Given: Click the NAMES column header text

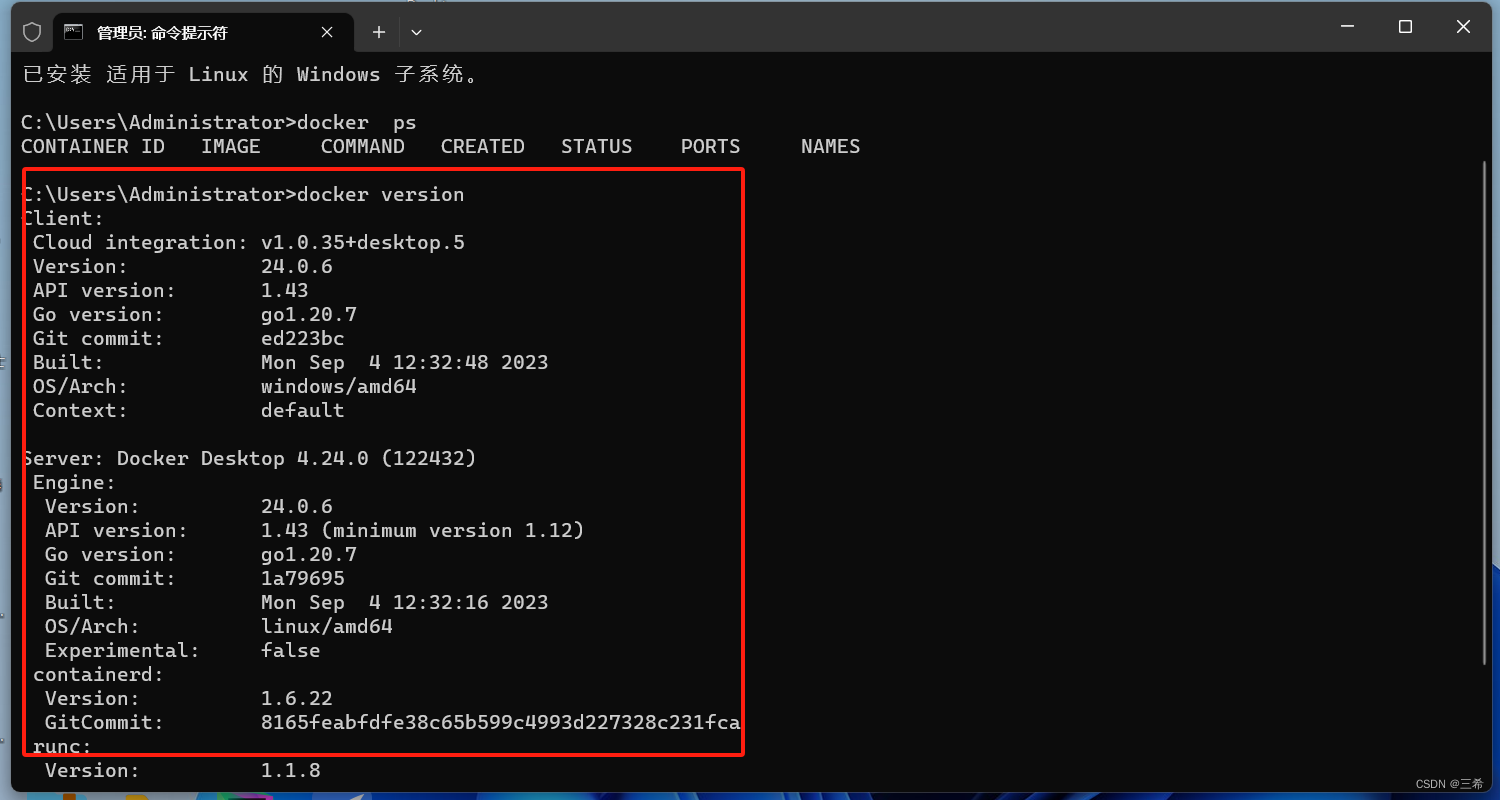Looking at the screenshot, I should [x=831, y=146].
